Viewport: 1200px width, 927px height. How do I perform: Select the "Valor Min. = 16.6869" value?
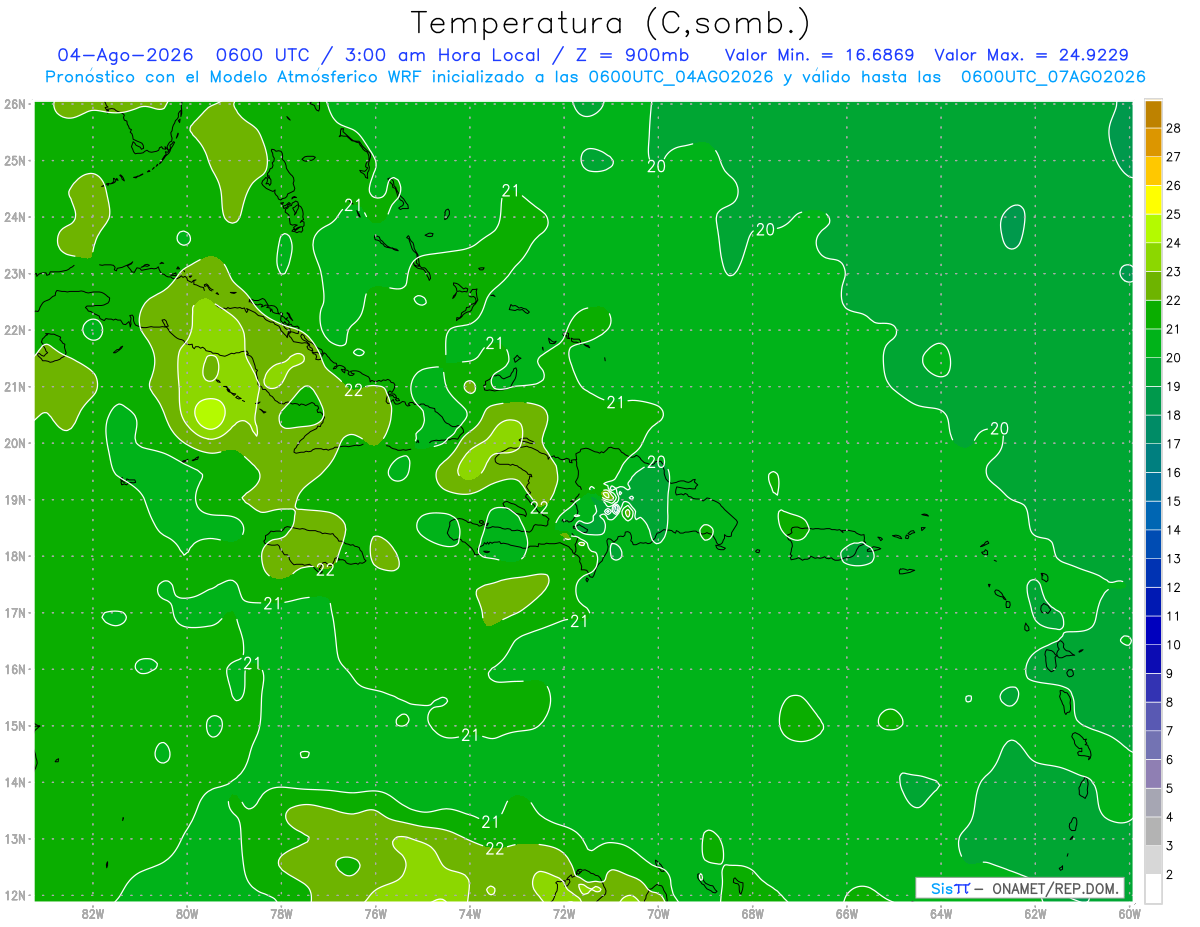click(x=819, y=55)
